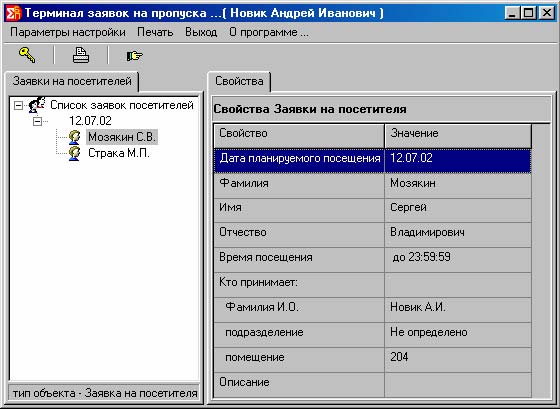Click the Свойство column header
Screen dimensions: 560x409
299,135
